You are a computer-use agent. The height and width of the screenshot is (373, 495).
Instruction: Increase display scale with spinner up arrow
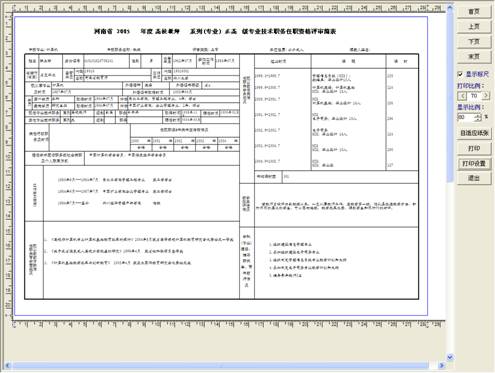(x=478, y=115)
